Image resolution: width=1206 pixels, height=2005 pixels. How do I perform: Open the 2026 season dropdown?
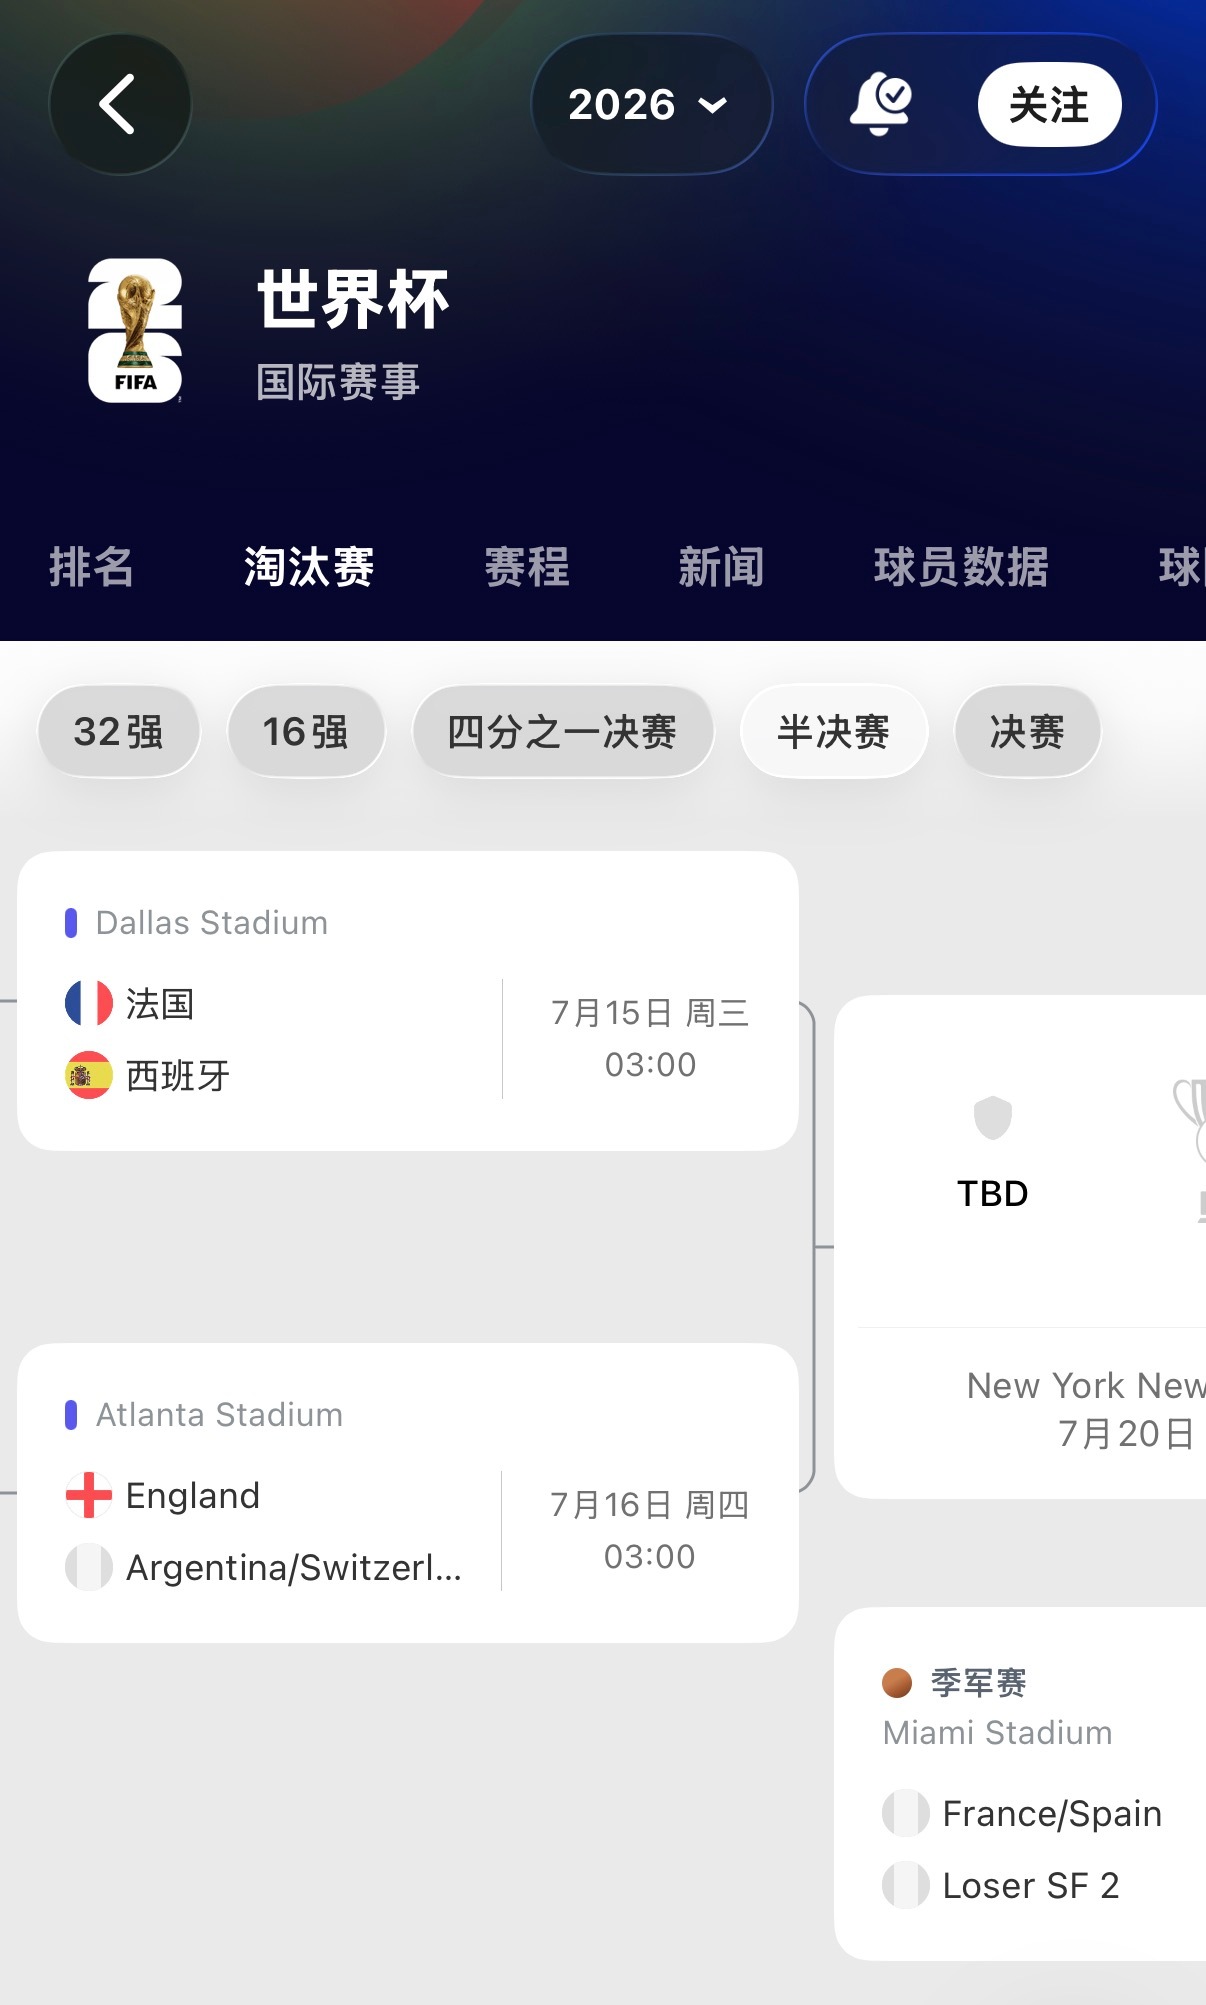click(651, 104)
